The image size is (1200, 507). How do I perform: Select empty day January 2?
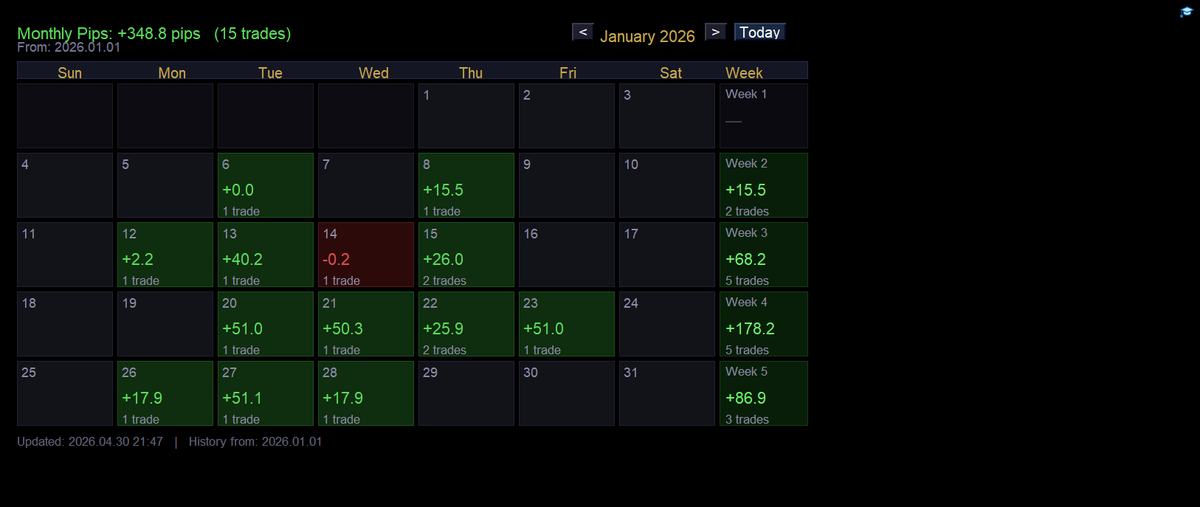tap(566, 116)
